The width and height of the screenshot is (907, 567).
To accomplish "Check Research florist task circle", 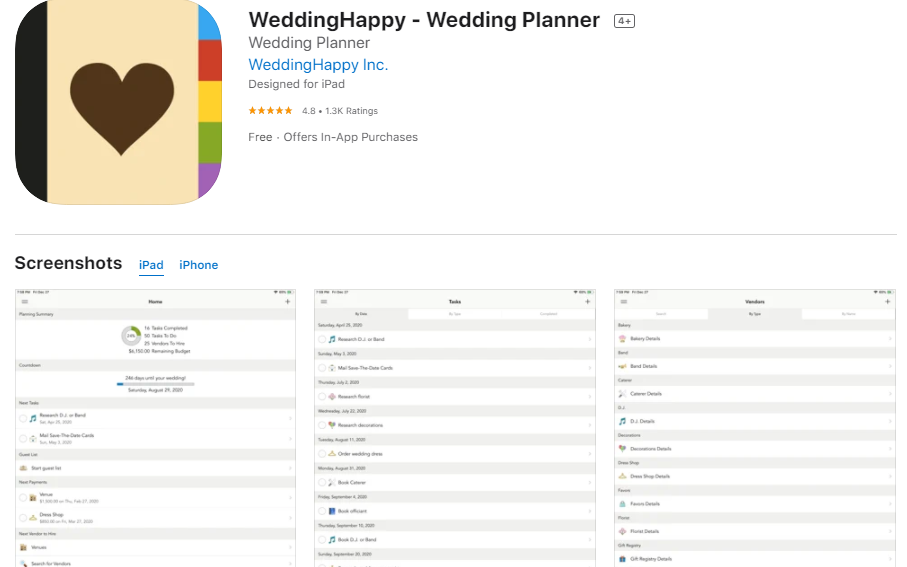I will (x=322, y=396).
